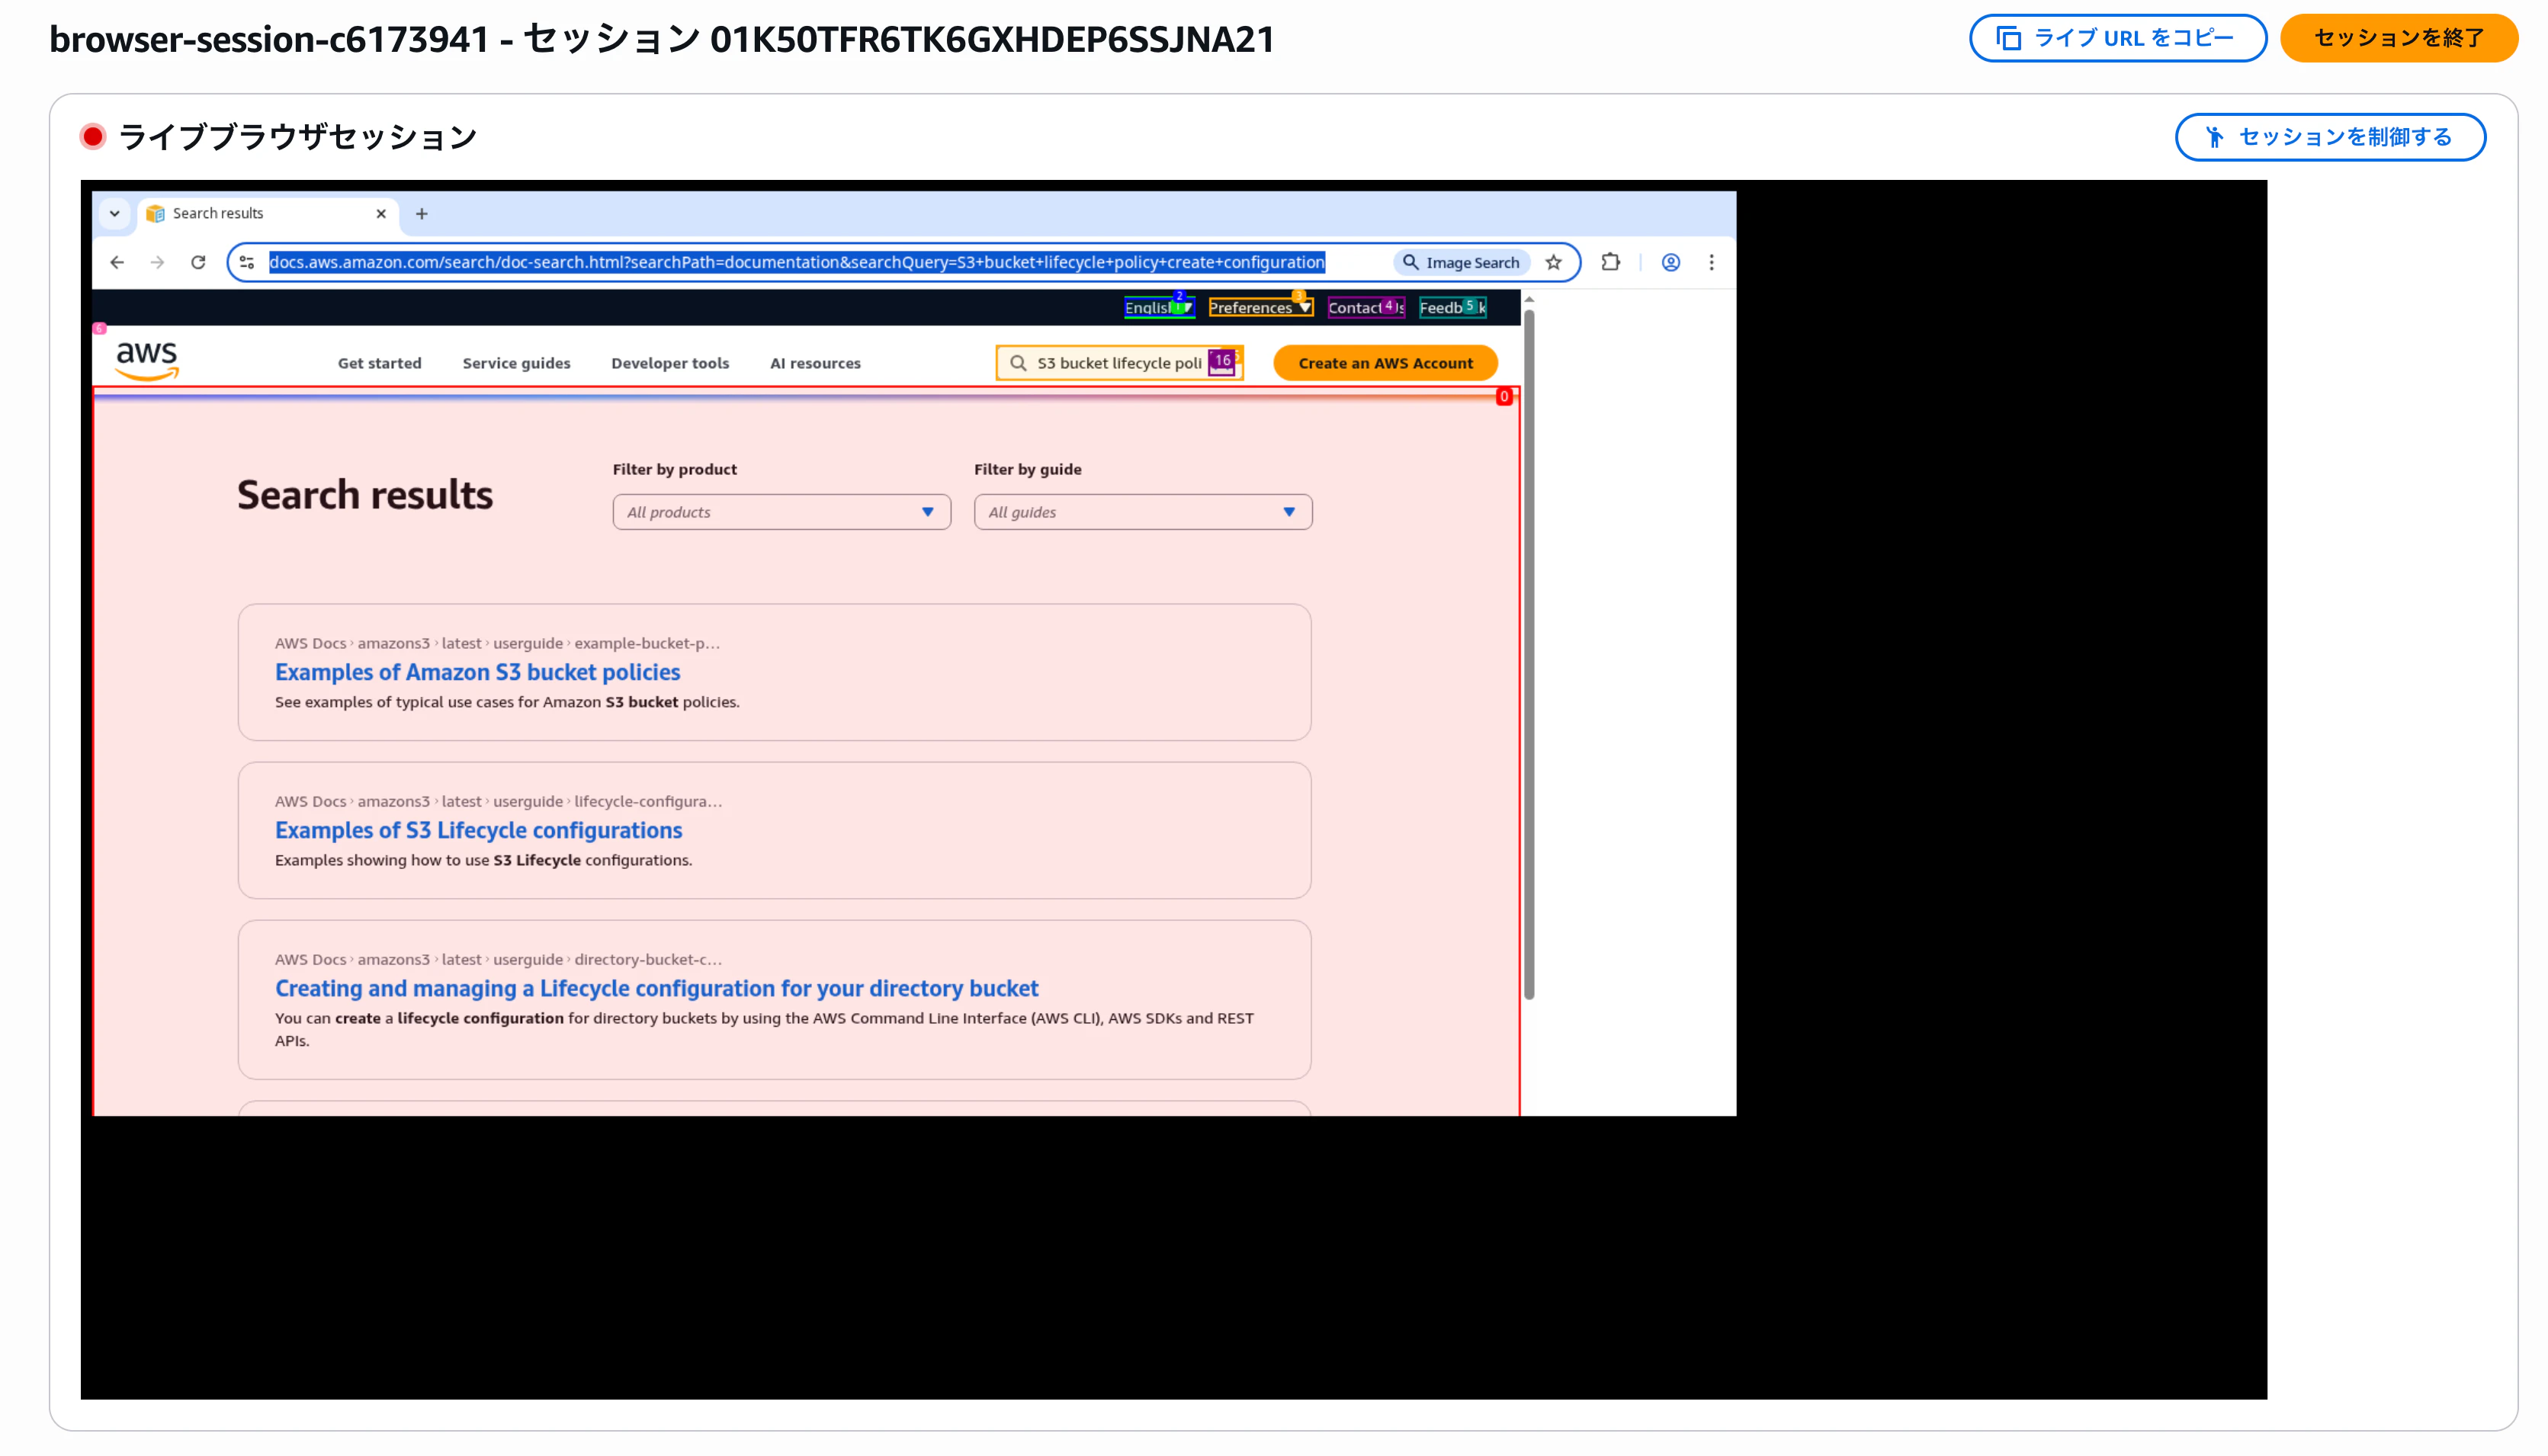
Task: Click the AWS logo
Action: 147,361
